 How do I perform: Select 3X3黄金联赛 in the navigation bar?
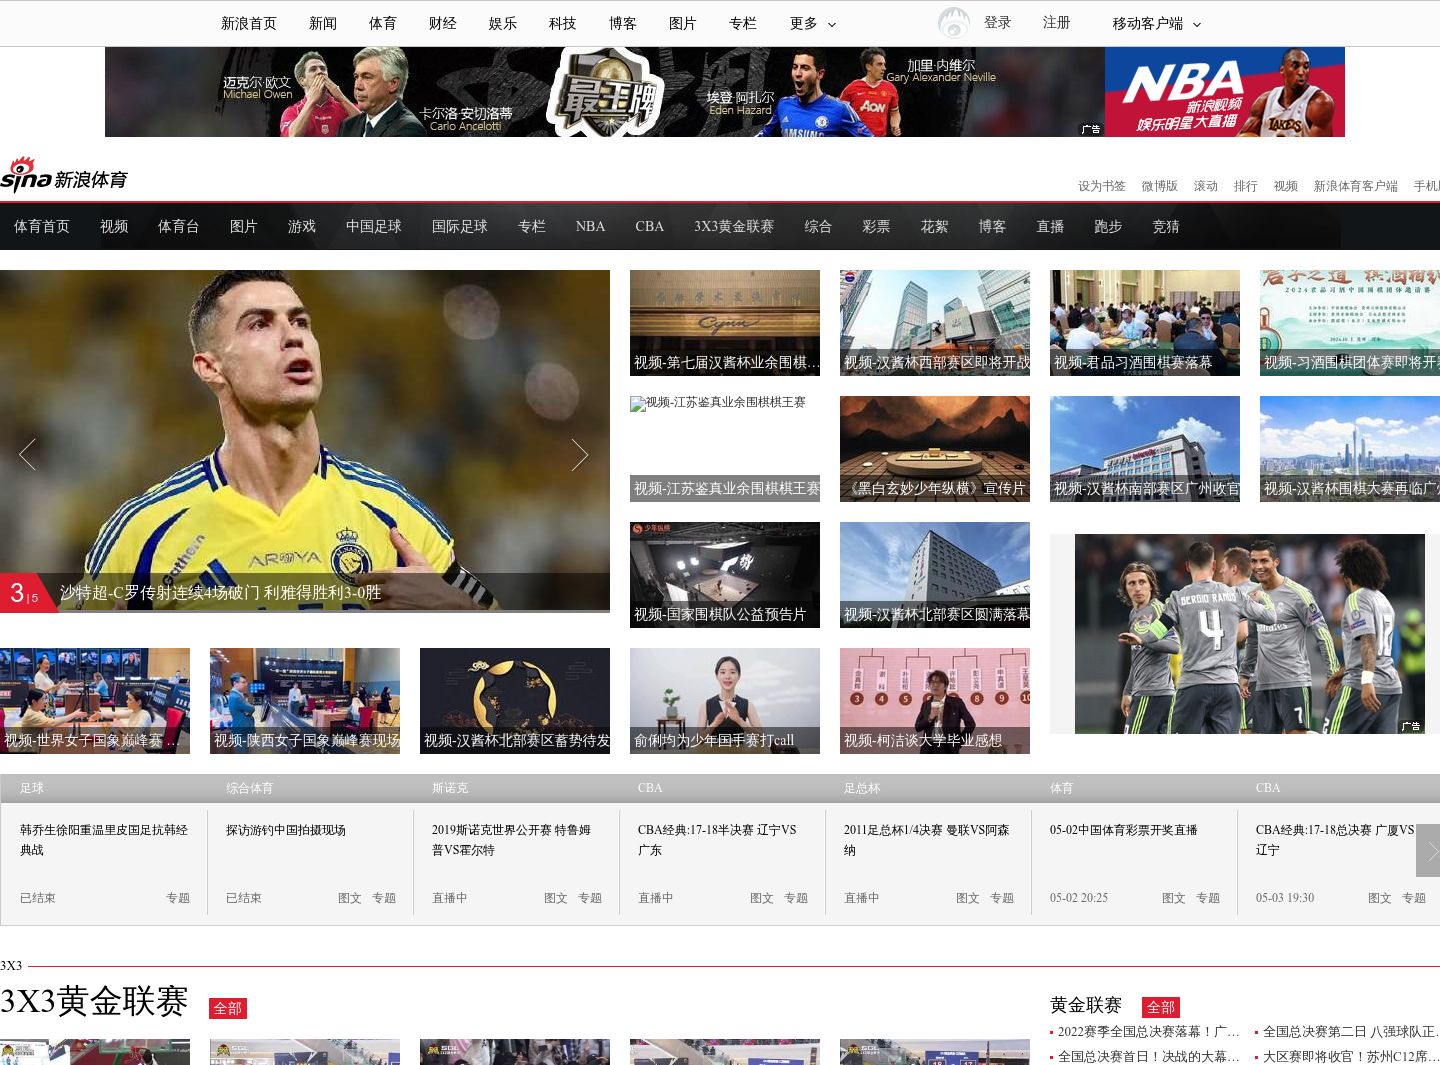(734, 226)
